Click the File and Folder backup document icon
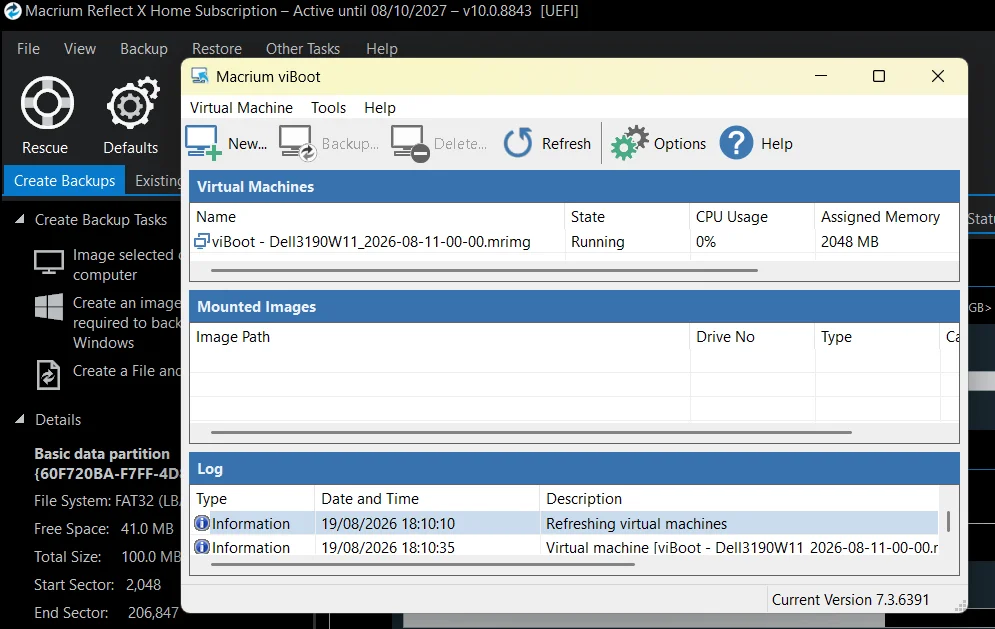The height and width of the screenshot is (629, 995). coord(48,374)
